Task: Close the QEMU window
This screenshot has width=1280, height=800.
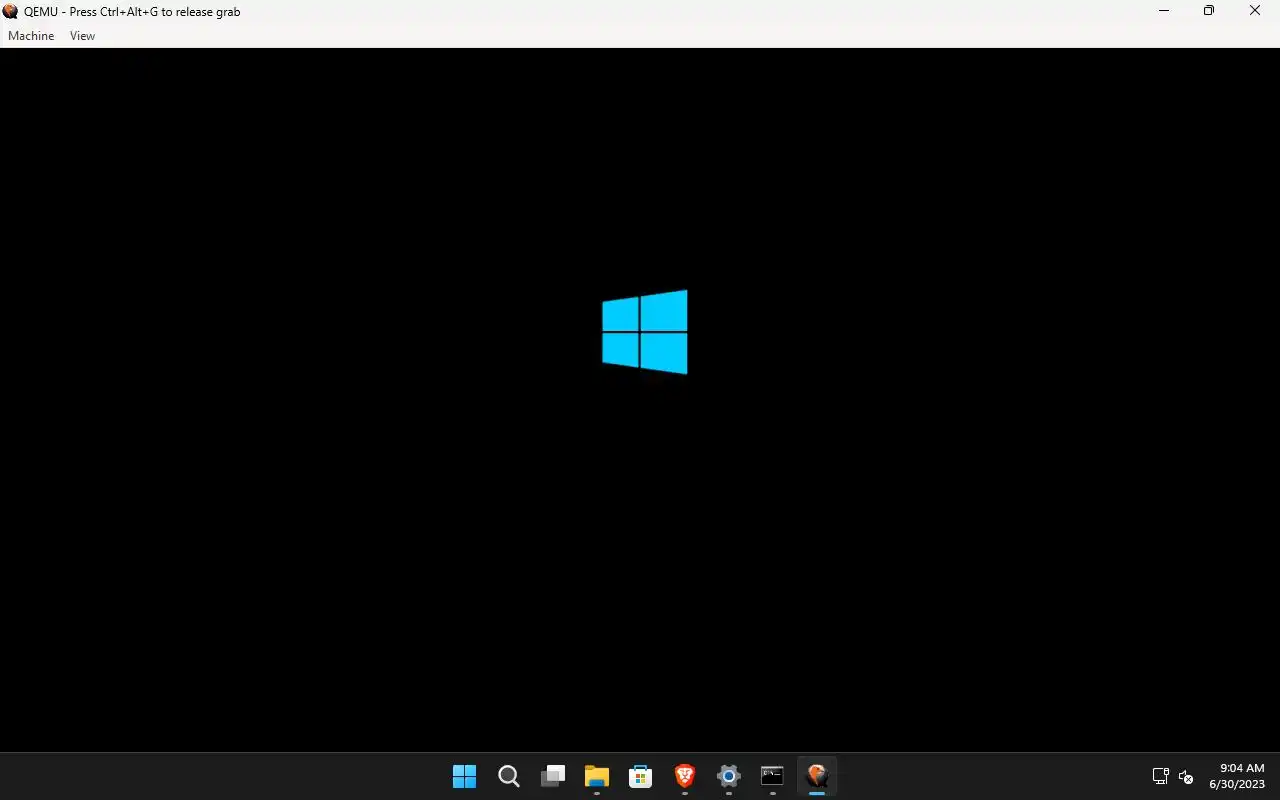Action: 1255,11
